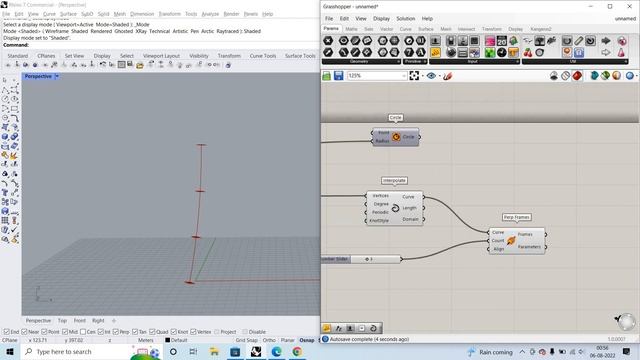Image resolution: width=640 pixels, height=360 pixels.
Task: Click the number slider on Grasshopper canvas
Action: 361,259
